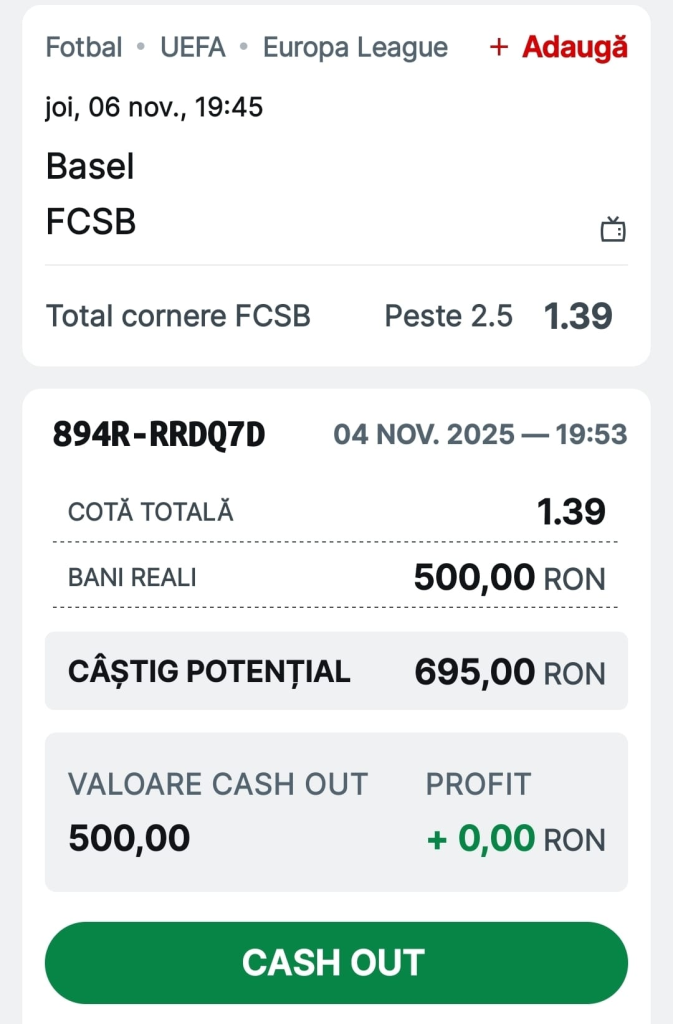Open the Europa League competition link

coord(355,47)
